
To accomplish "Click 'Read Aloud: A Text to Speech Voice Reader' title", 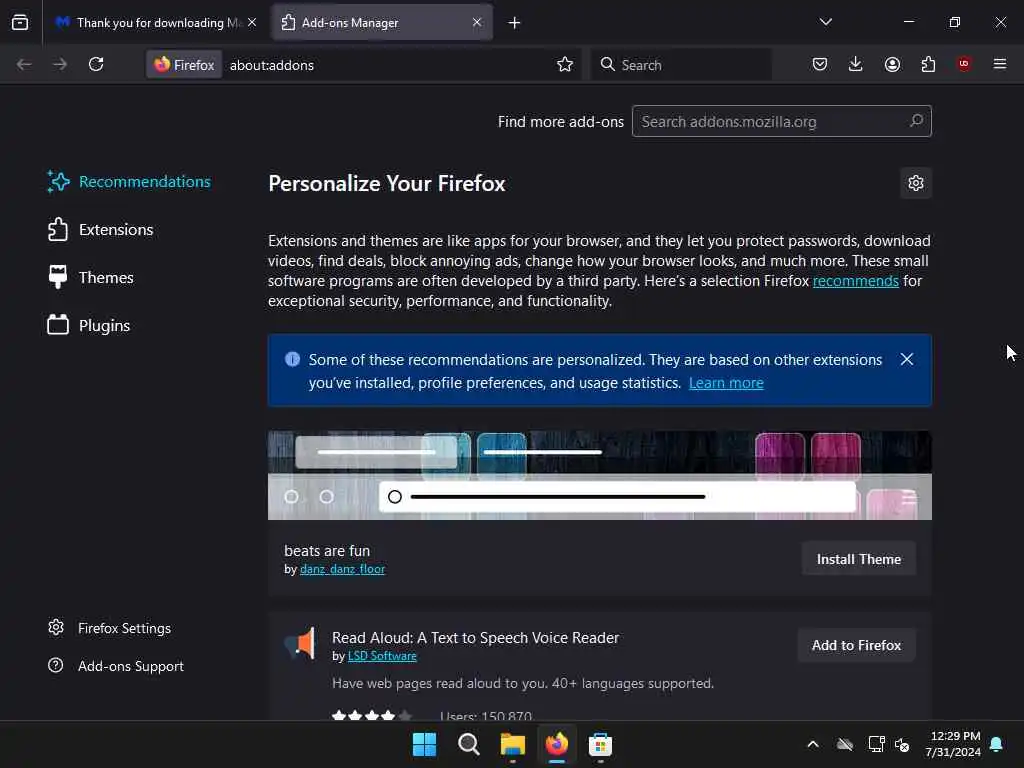I will click(475, 637).
